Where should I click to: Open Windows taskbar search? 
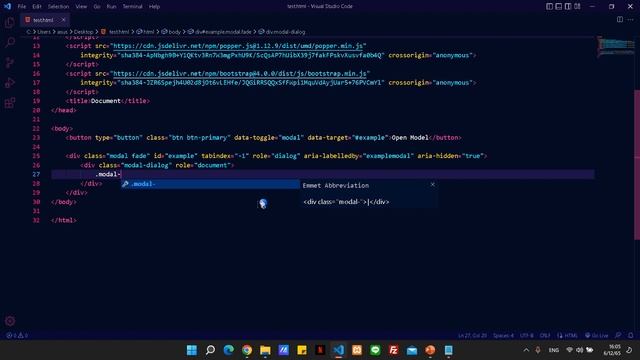click(x=210, y=350)
